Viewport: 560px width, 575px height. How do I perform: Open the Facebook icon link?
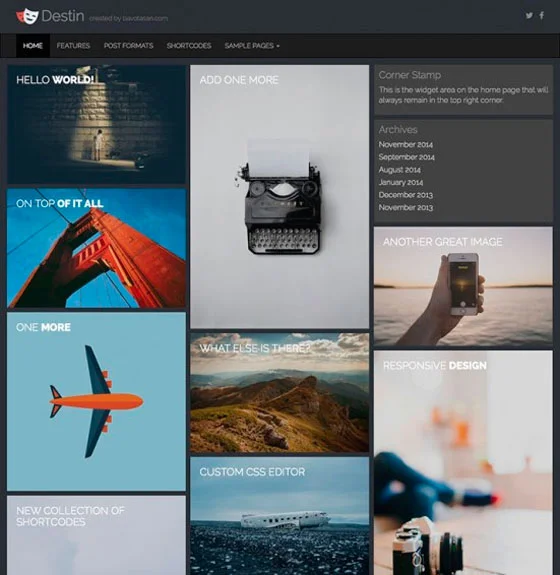tap(542, 15)
